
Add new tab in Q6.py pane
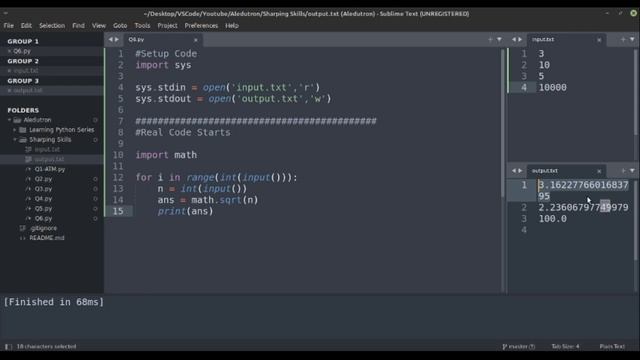(490, 40)
